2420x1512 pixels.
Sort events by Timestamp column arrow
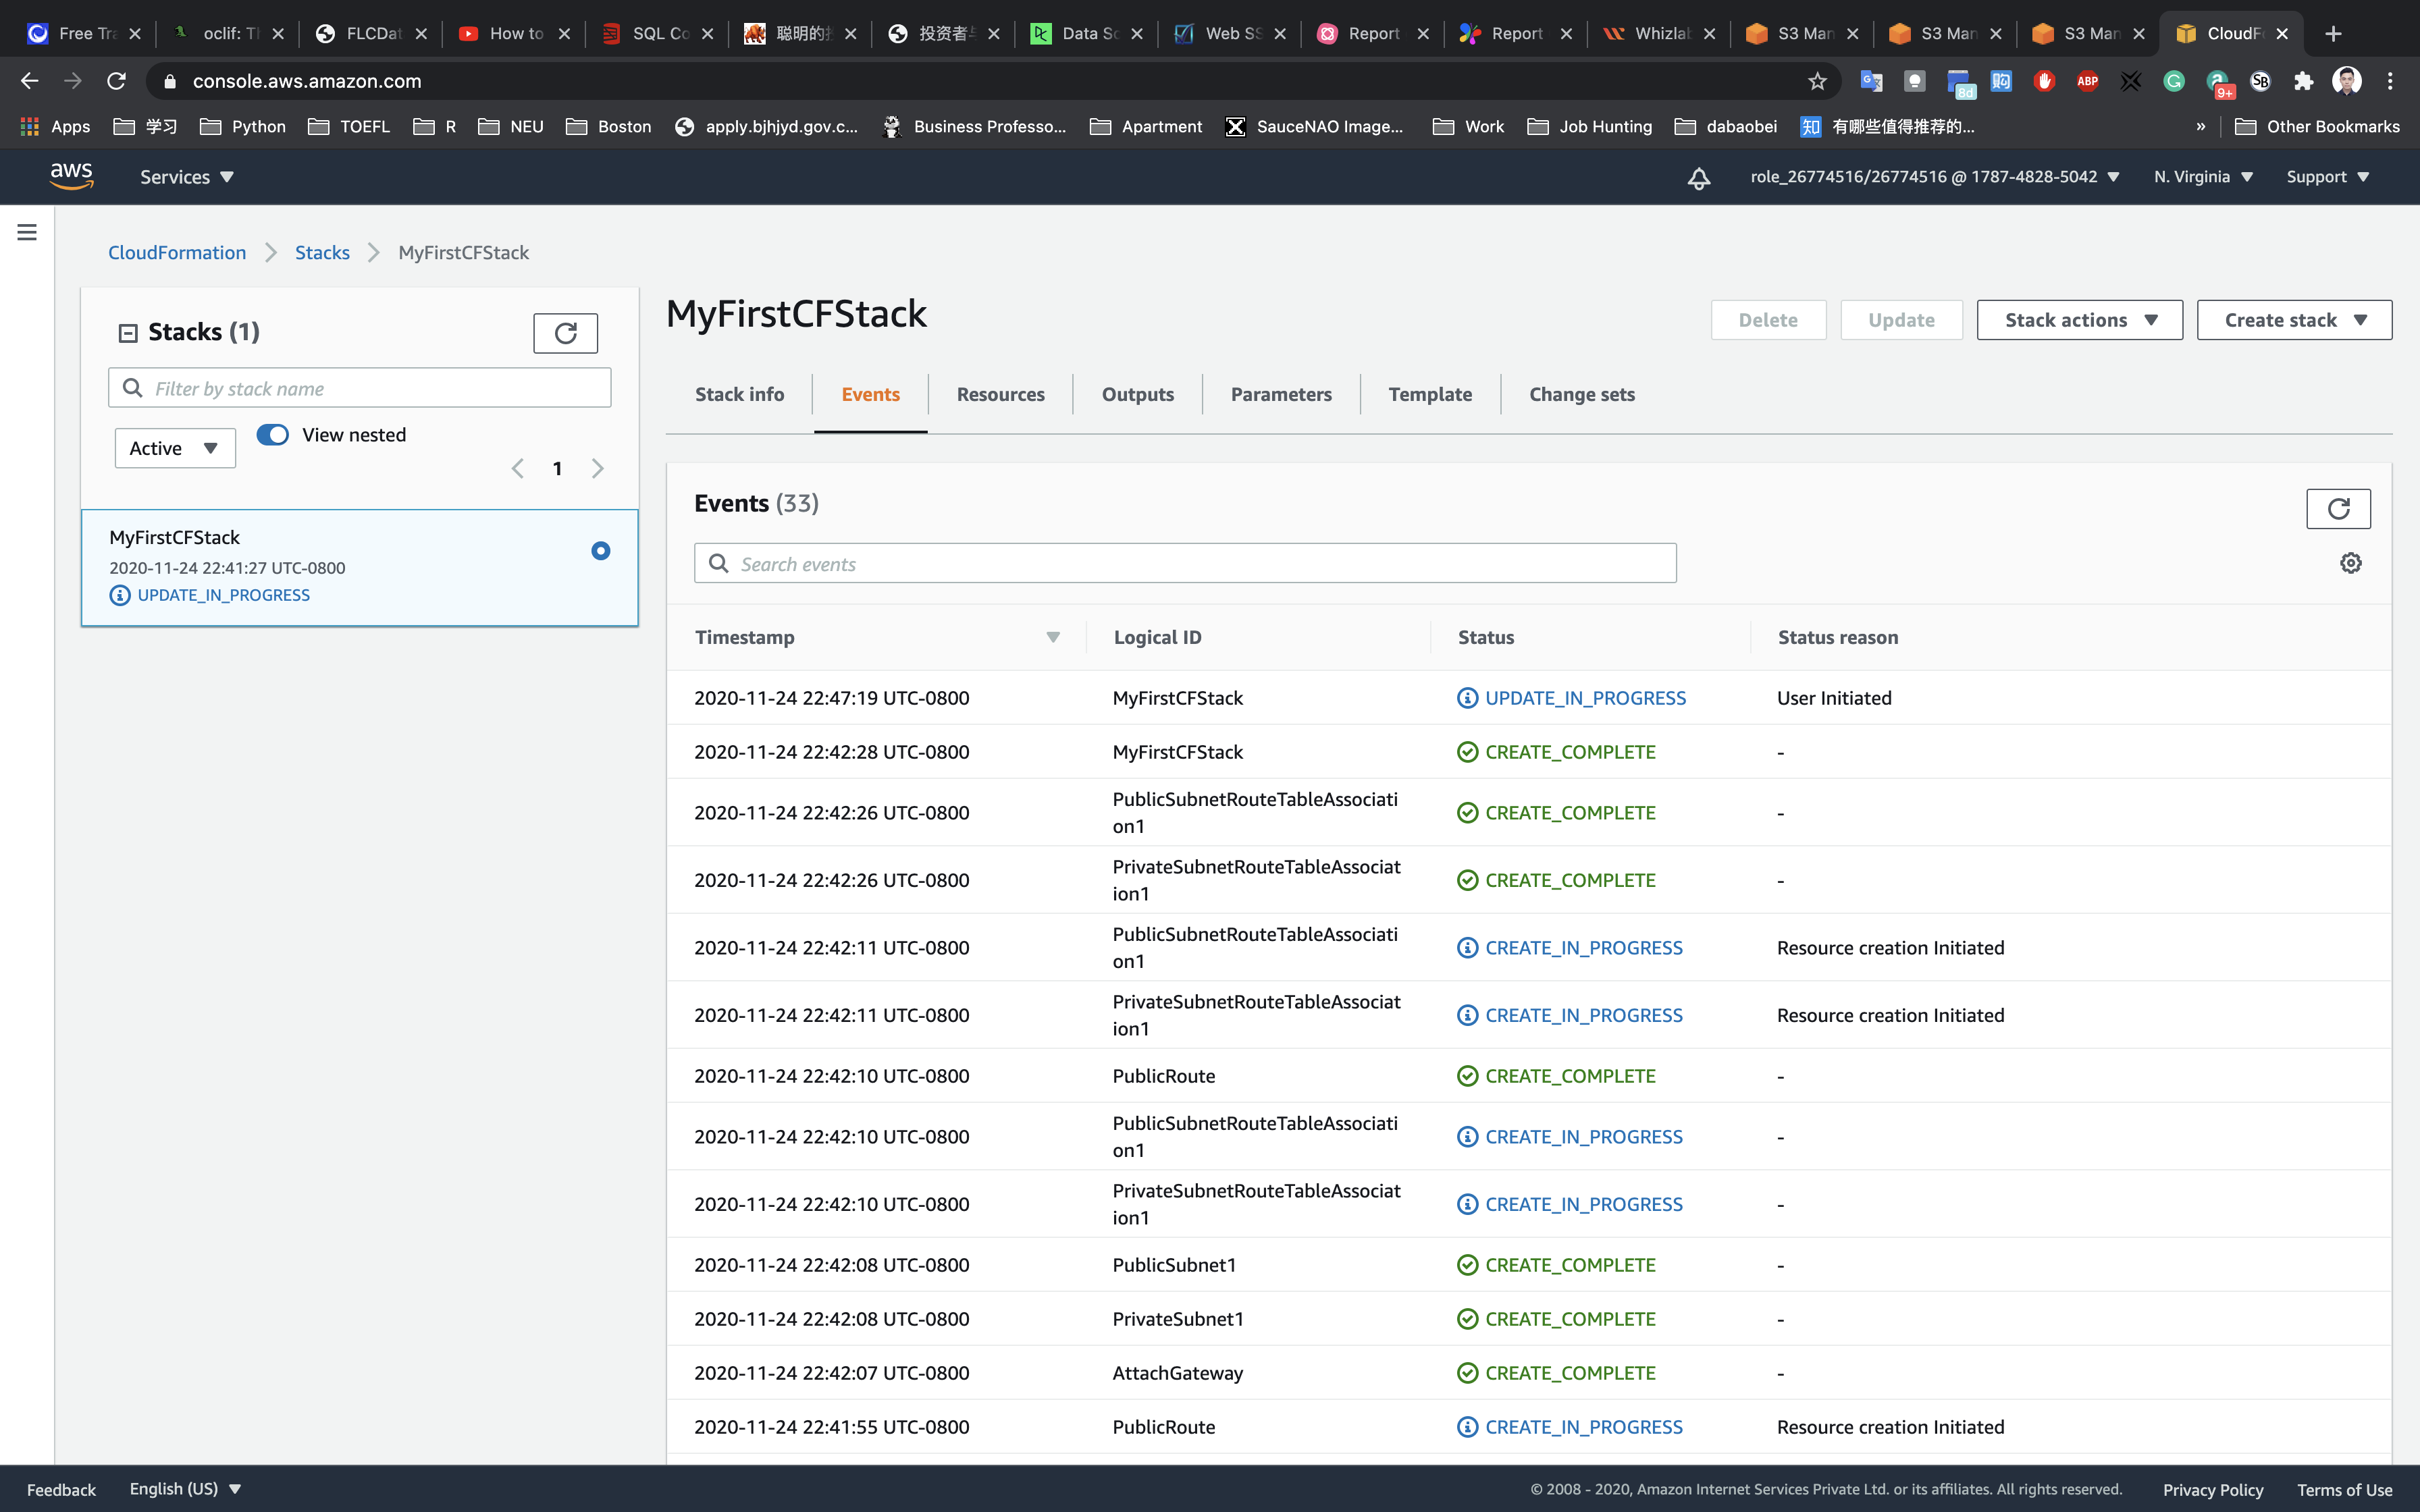[1052, 637]
